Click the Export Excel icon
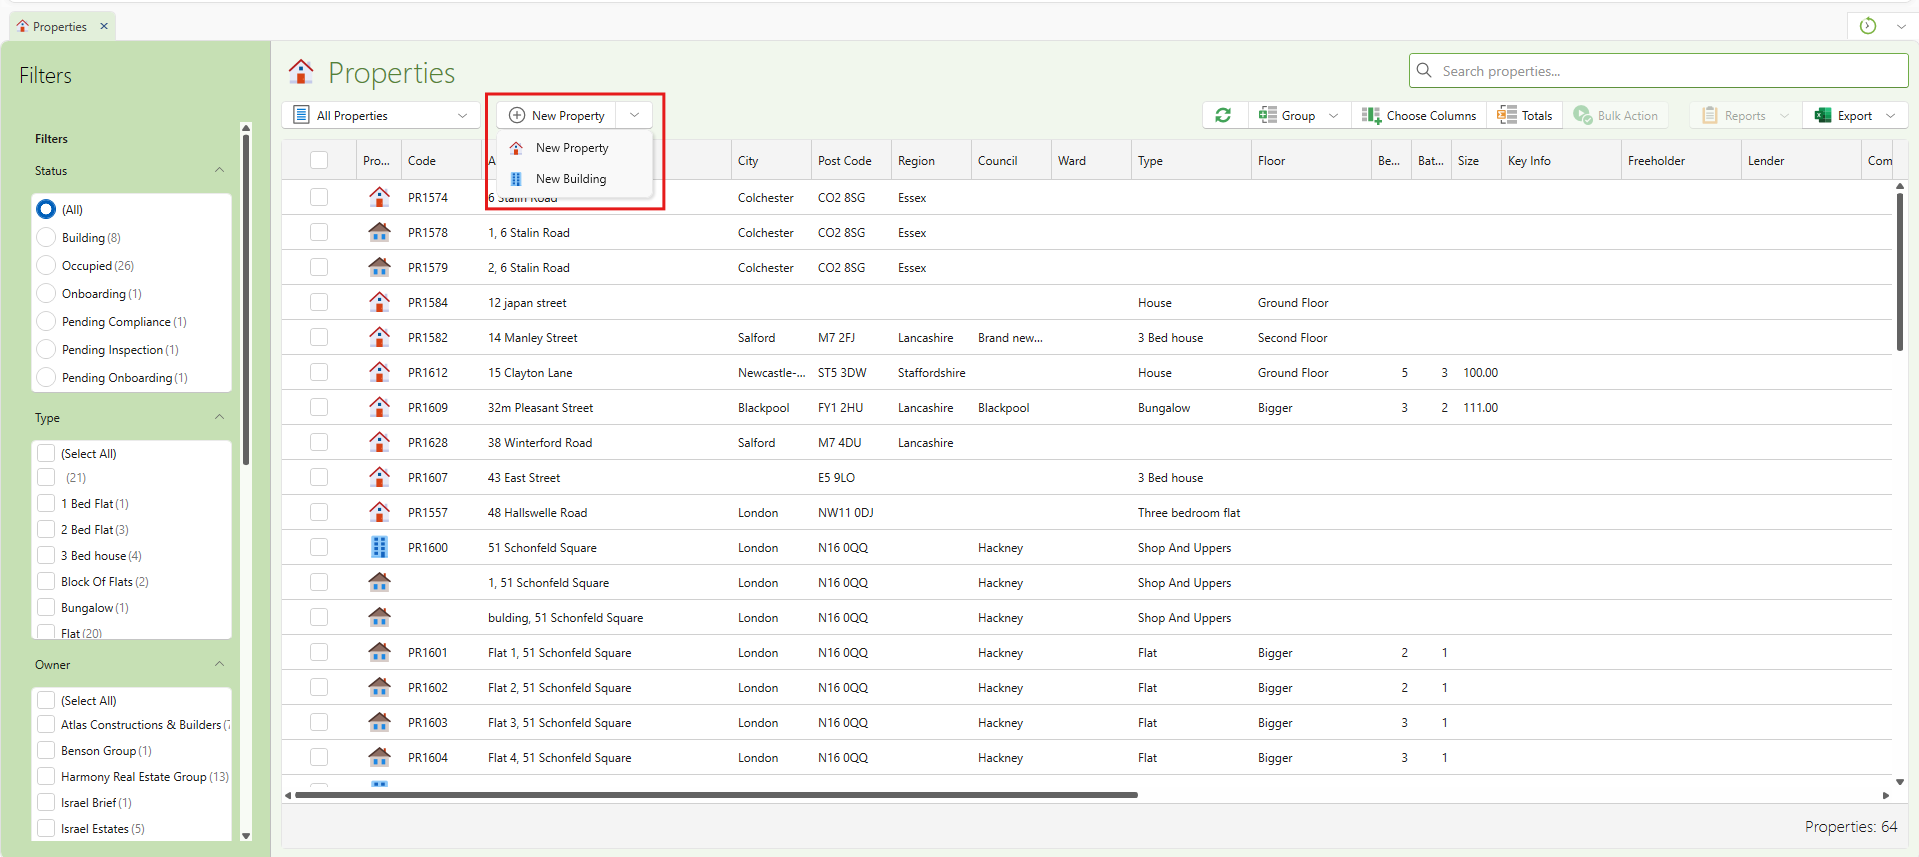Screen dimensions: 1919x857 coord(1823,115)
